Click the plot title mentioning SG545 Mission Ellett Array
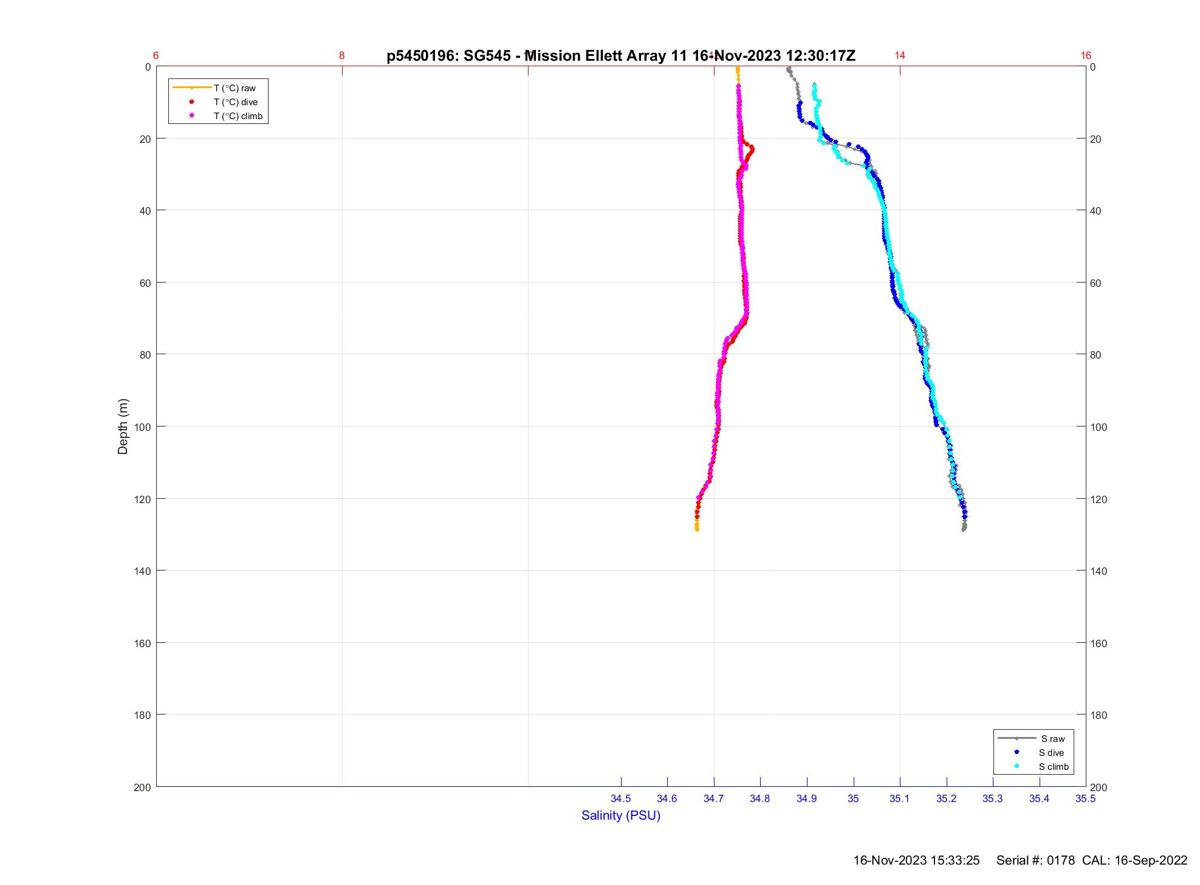Viewport: 1200px width, 885px height. [x=621, y=56]
